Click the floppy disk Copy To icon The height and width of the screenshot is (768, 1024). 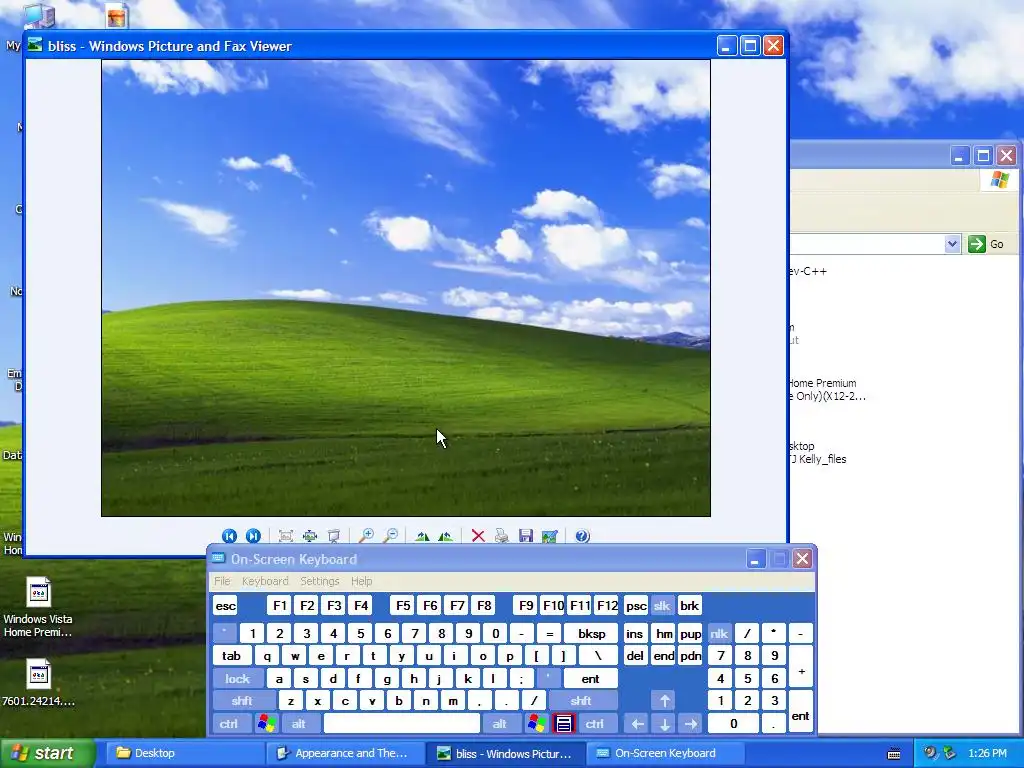point(526,536)
